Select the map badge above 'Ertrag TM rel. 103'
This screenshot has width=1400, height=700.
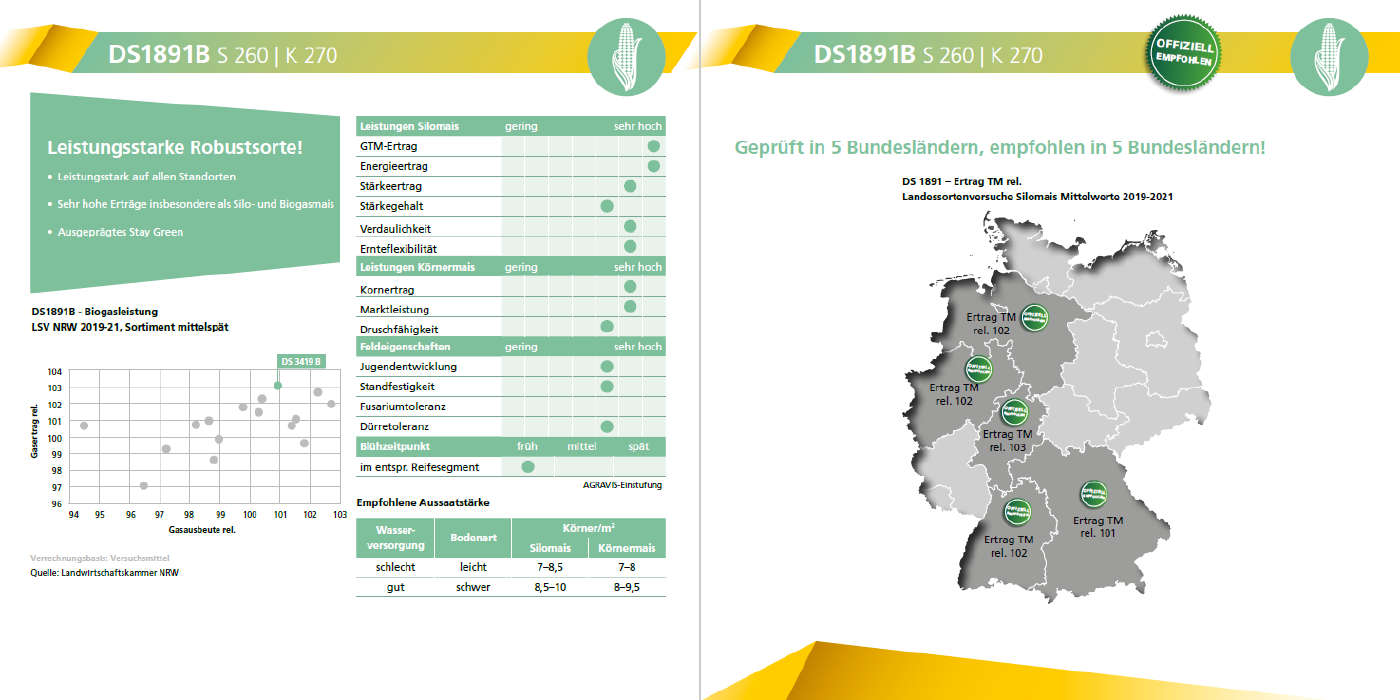1014,413
